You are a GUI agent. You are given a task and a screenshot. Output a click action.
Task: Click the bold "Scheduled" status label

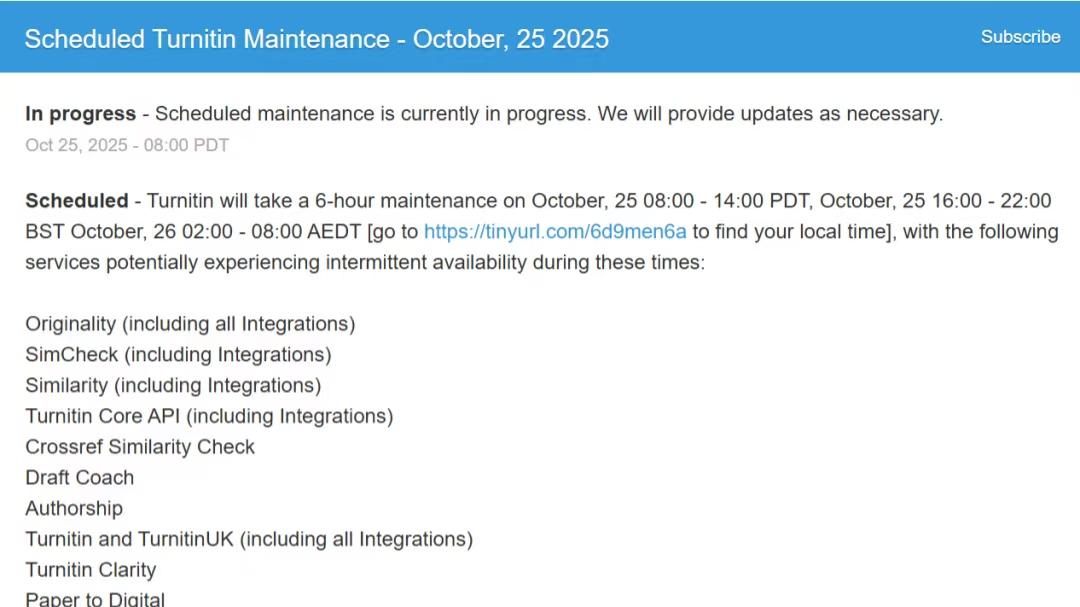77,201
